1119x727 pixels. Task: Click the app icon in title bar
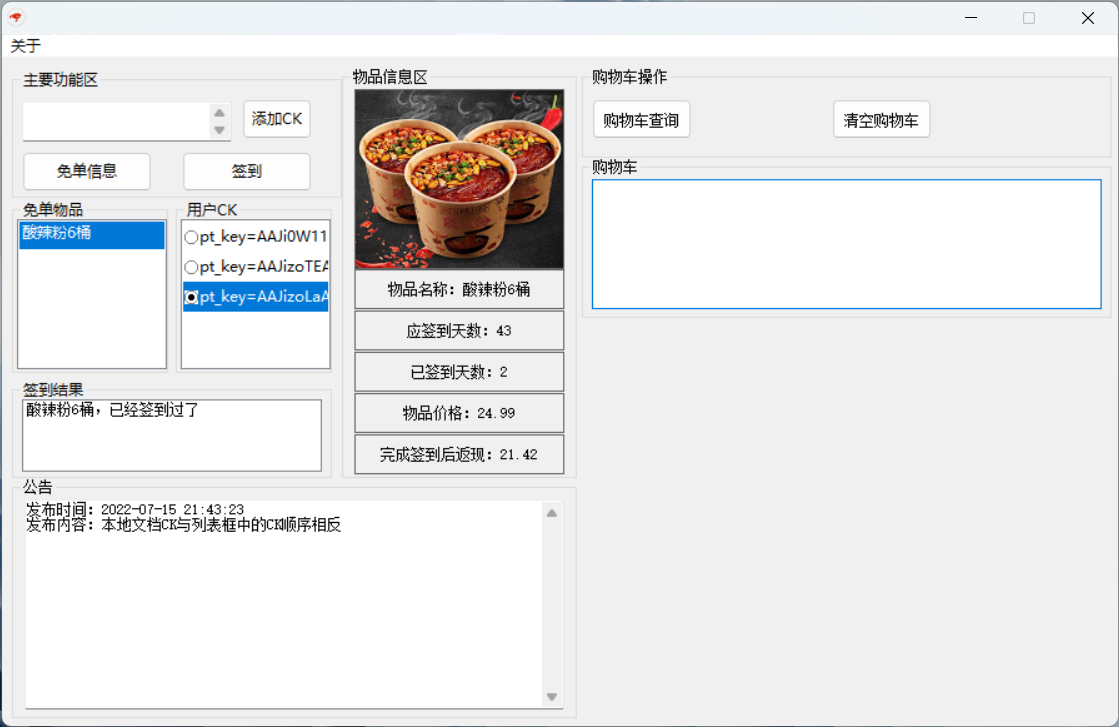point(16,17)
